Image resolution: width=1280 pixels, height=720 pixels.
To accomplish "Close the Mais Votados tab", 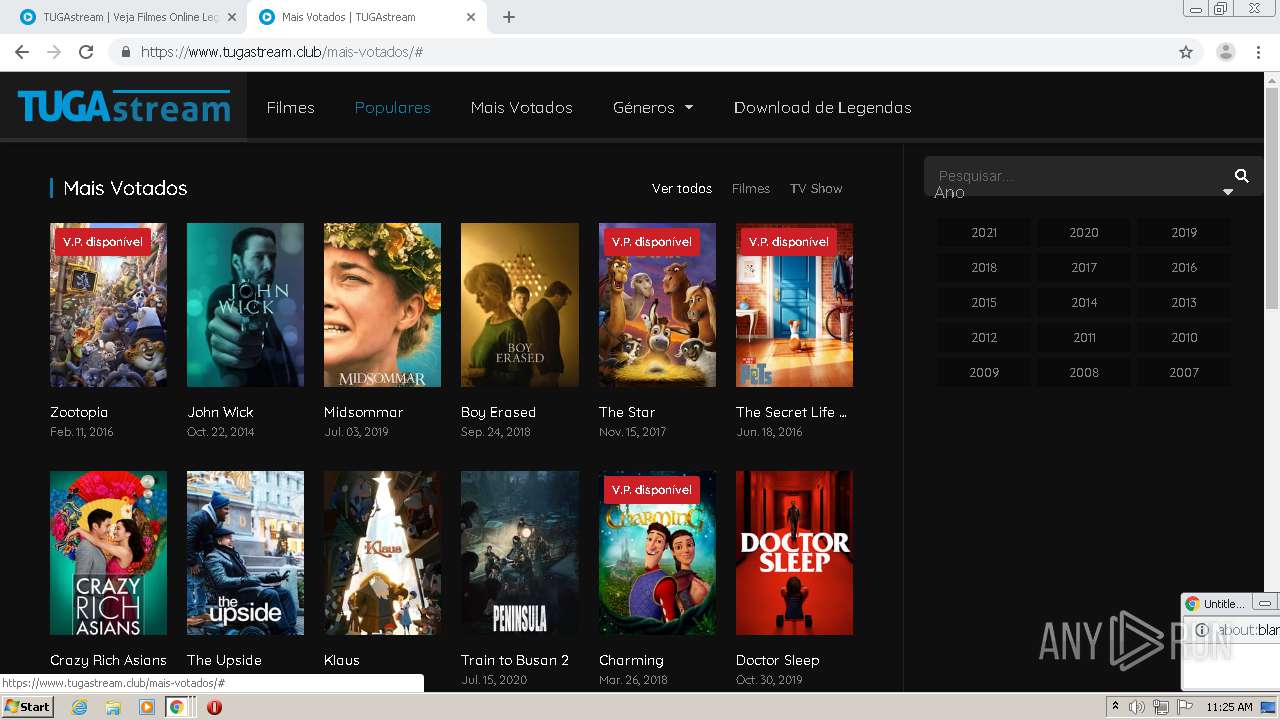I will (x=472, y=17).
